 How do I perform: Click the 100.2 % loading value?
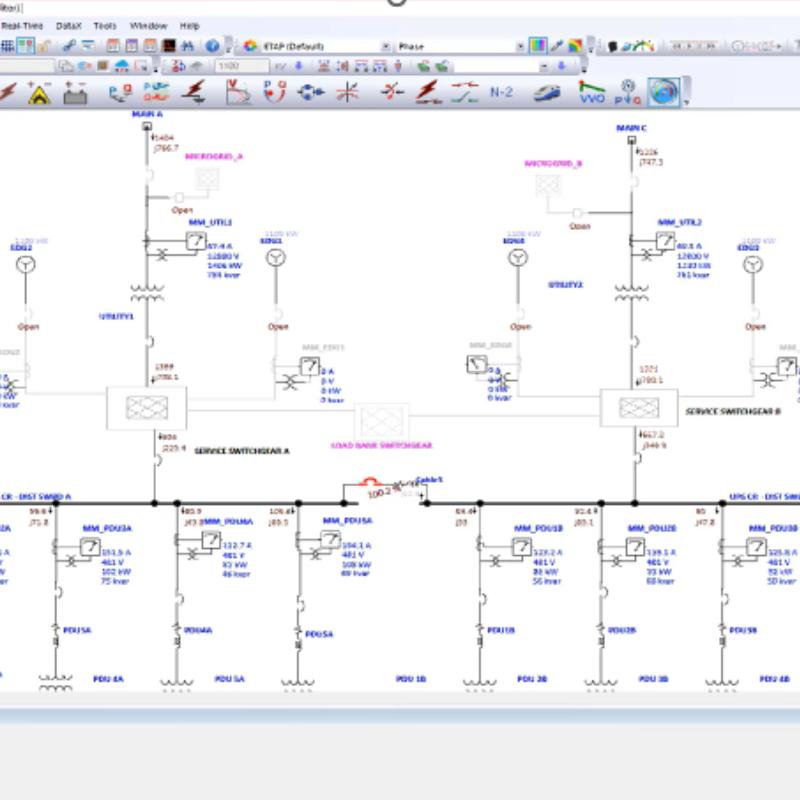[385, 492]
